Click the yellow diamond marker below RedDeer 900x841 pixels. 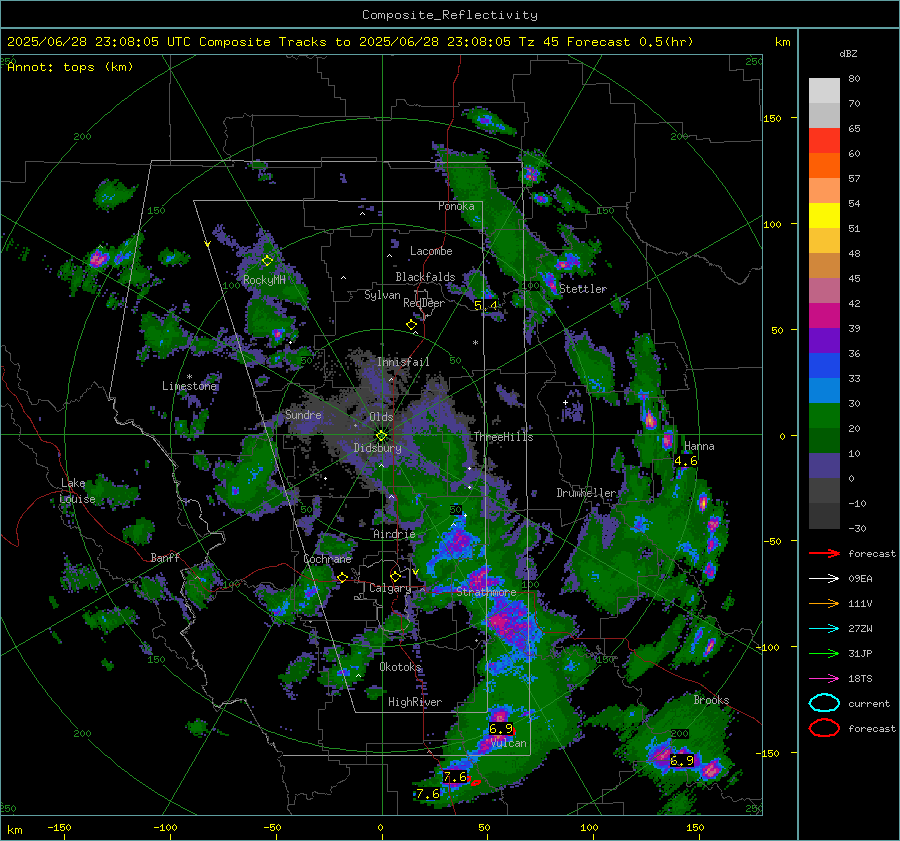(411, 325)
